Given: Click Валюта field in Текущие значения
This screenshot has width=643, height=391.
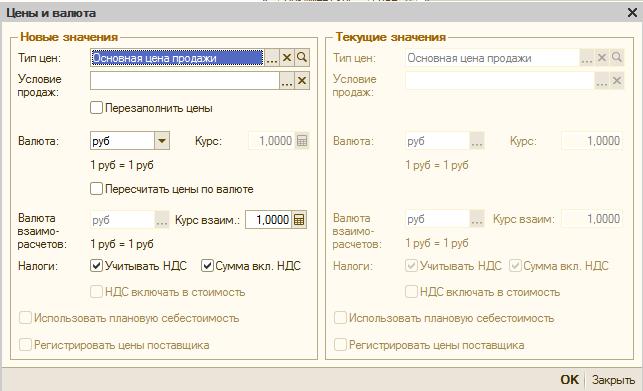Looking at the screenshot, I should tap(437, 141).
